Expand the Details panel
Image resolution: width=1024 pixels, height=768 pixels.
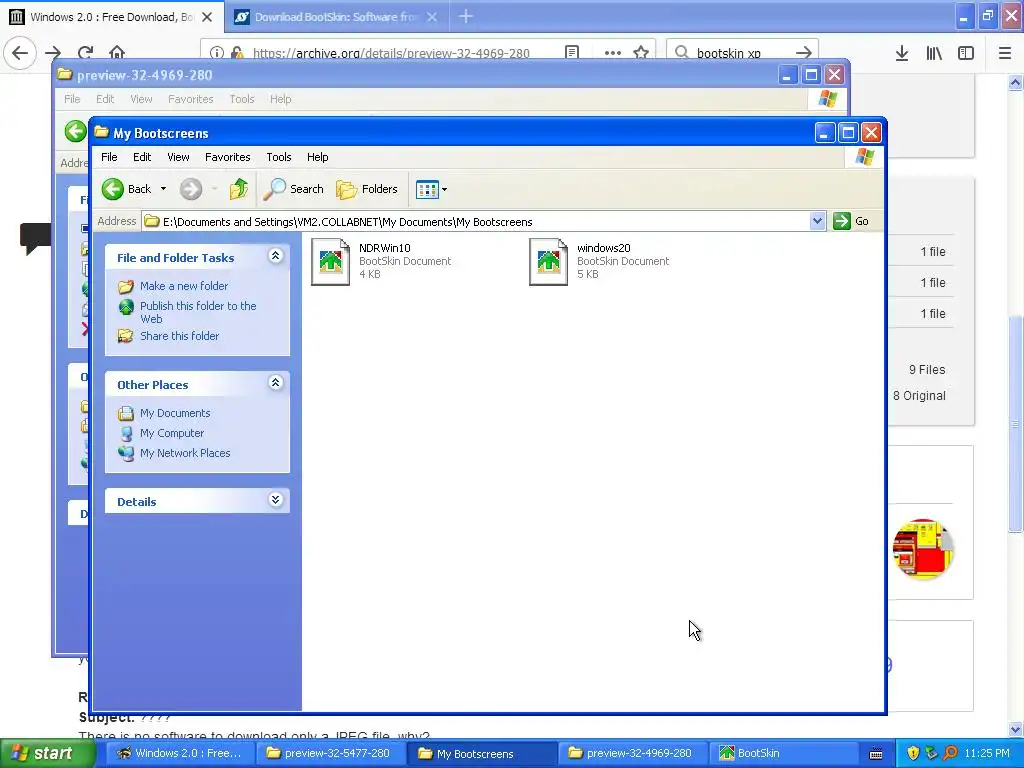276,500
